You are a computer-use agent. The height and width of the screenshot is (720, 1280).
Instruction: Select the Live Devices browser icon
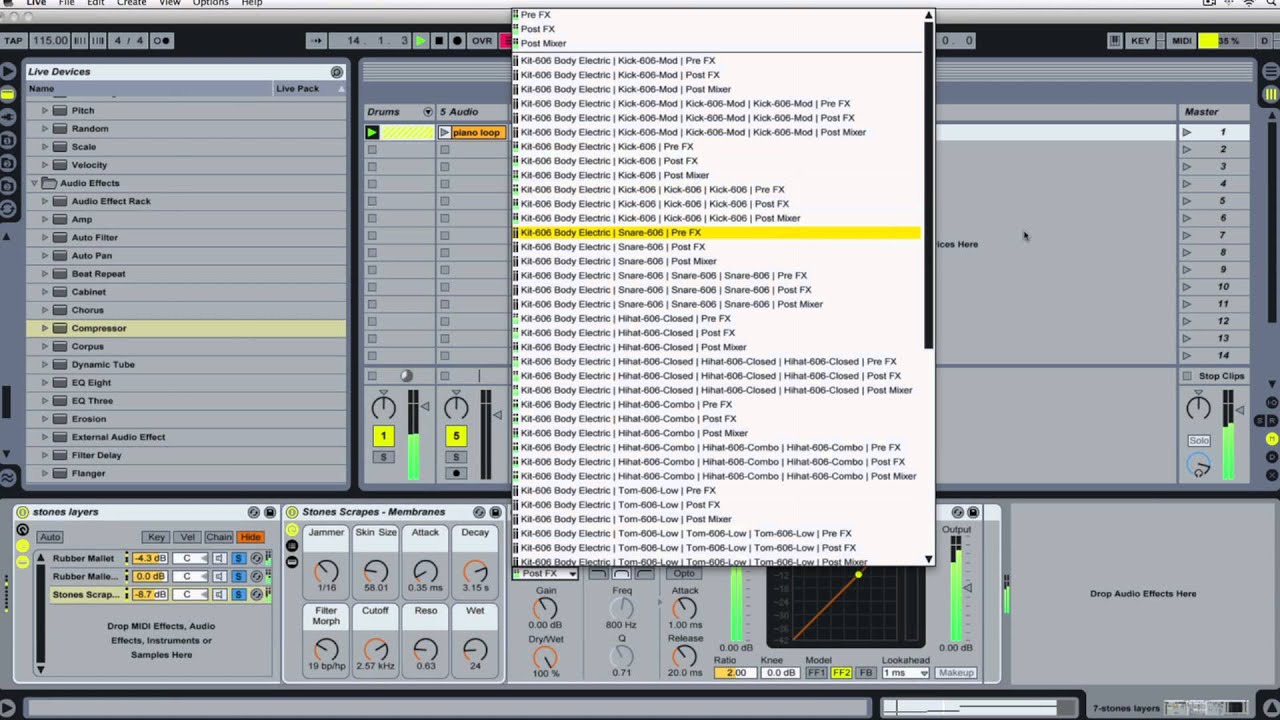click(8, 93)
